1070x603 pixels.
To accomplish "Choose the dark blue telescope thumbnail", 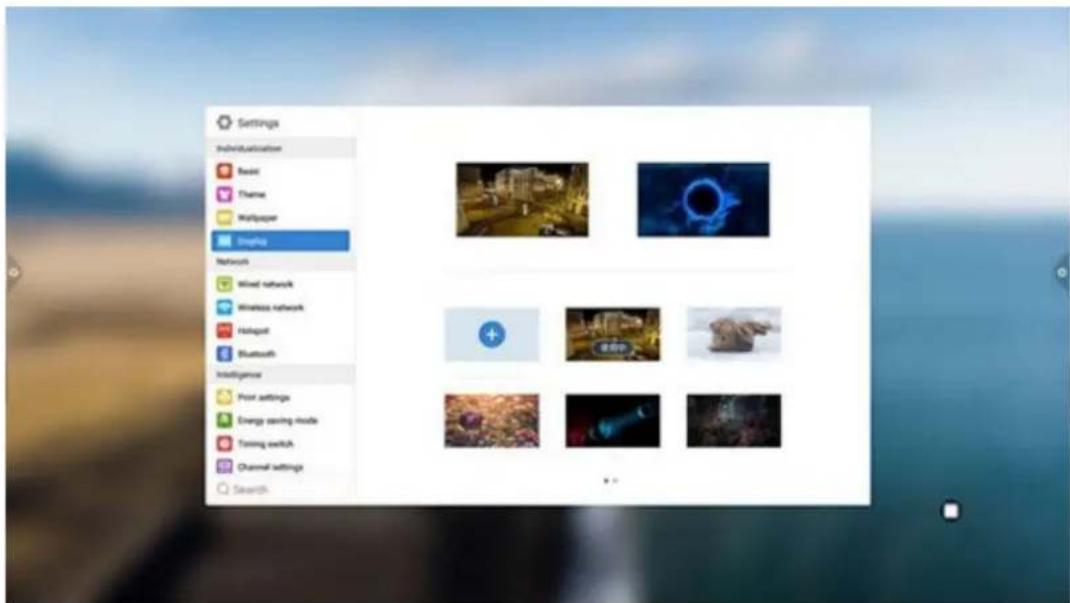I will tap(613, 421).
